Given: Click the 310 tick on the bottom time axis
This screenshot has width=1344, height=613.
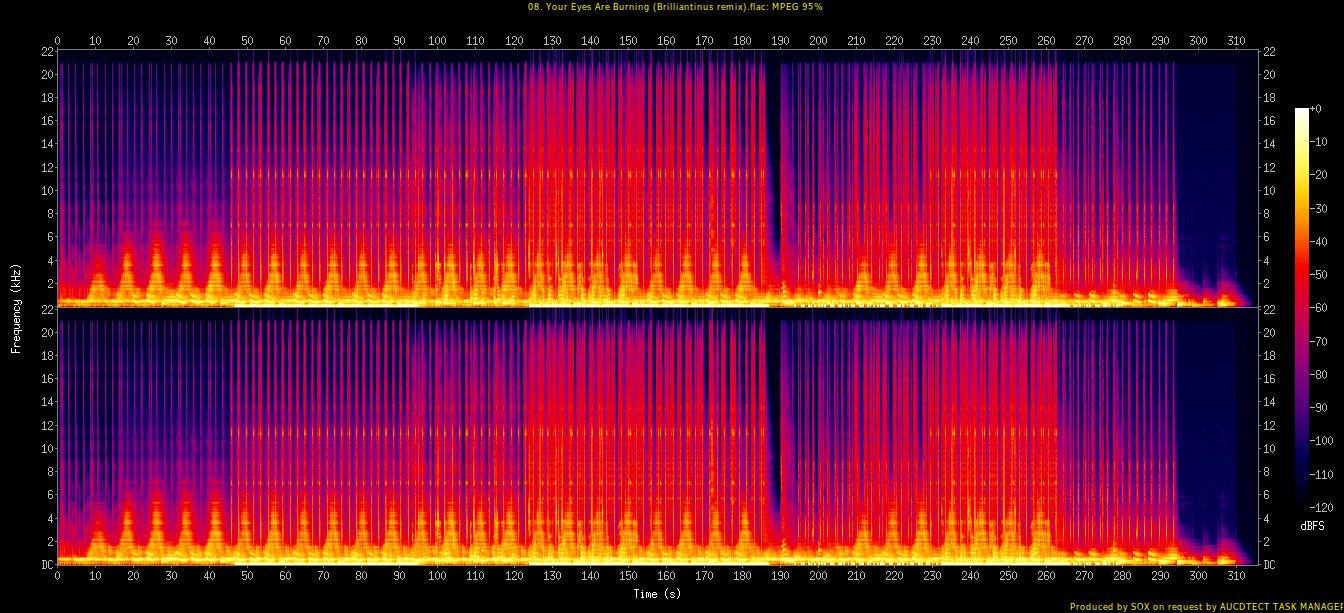Looking at the screenshot, I should (1236, 576).
